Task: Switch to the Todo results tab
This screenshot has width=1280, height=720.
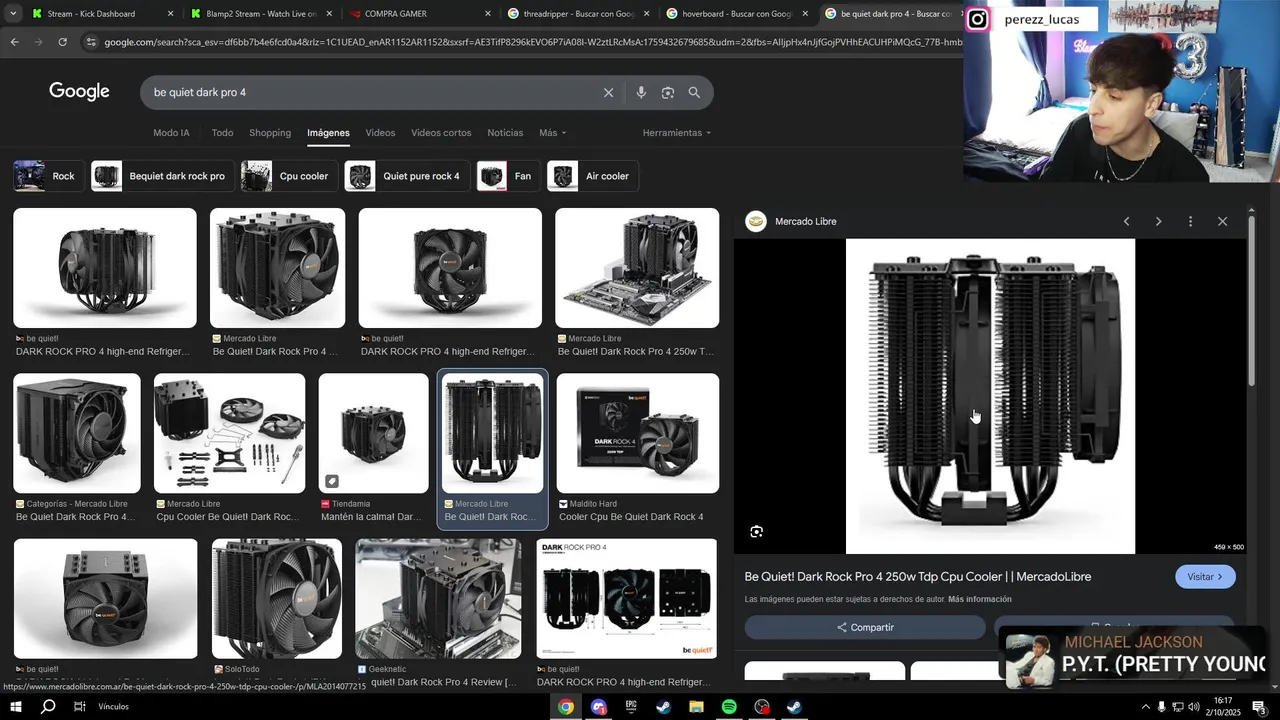Action: 222,133
